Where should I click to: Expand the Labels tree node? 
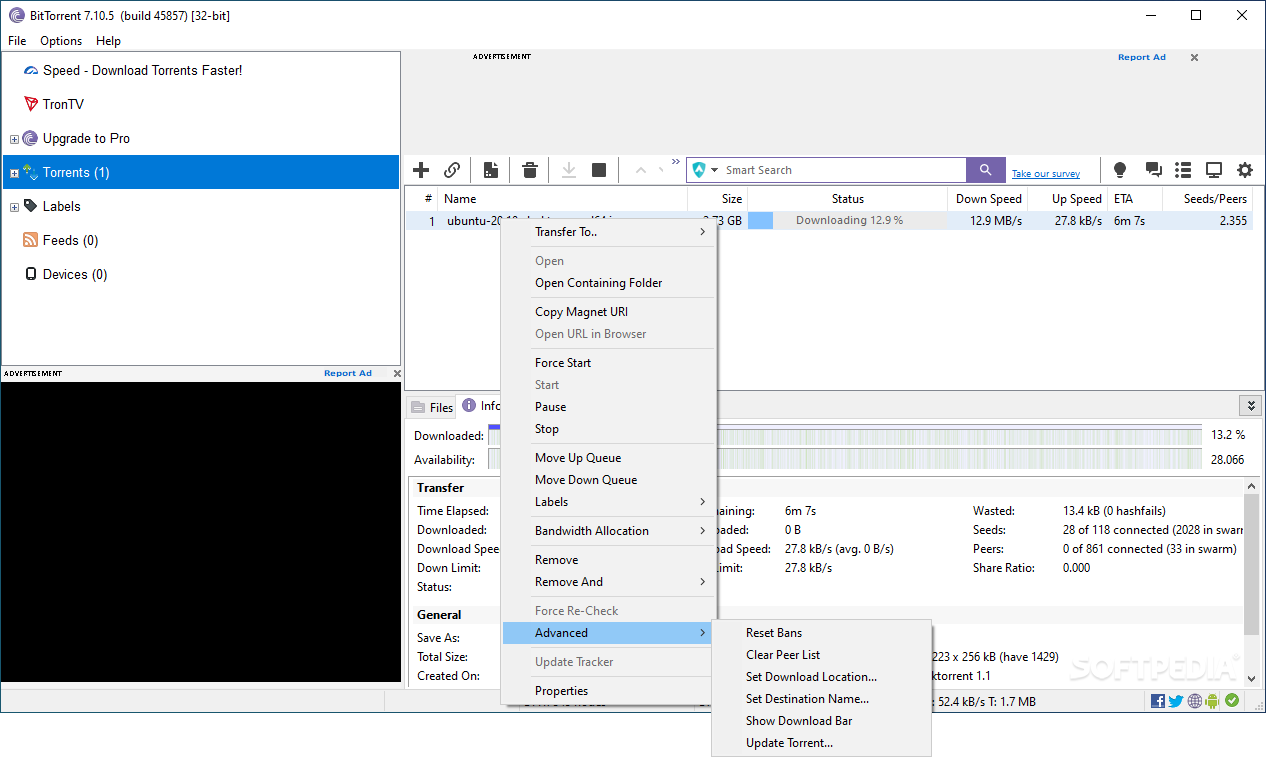14,207
